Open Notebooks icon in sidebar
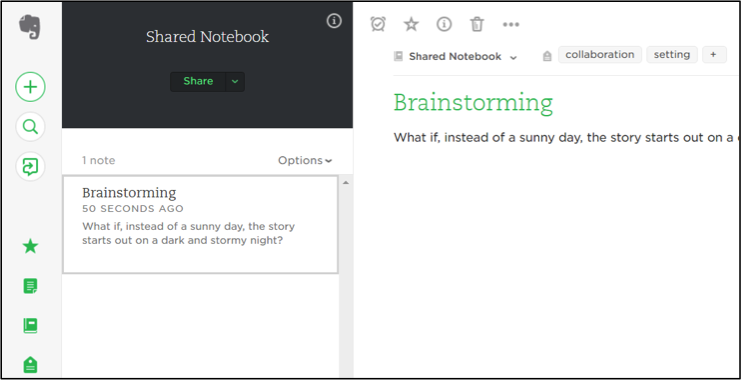The image size is (741, 380). [x=30, y=326]
